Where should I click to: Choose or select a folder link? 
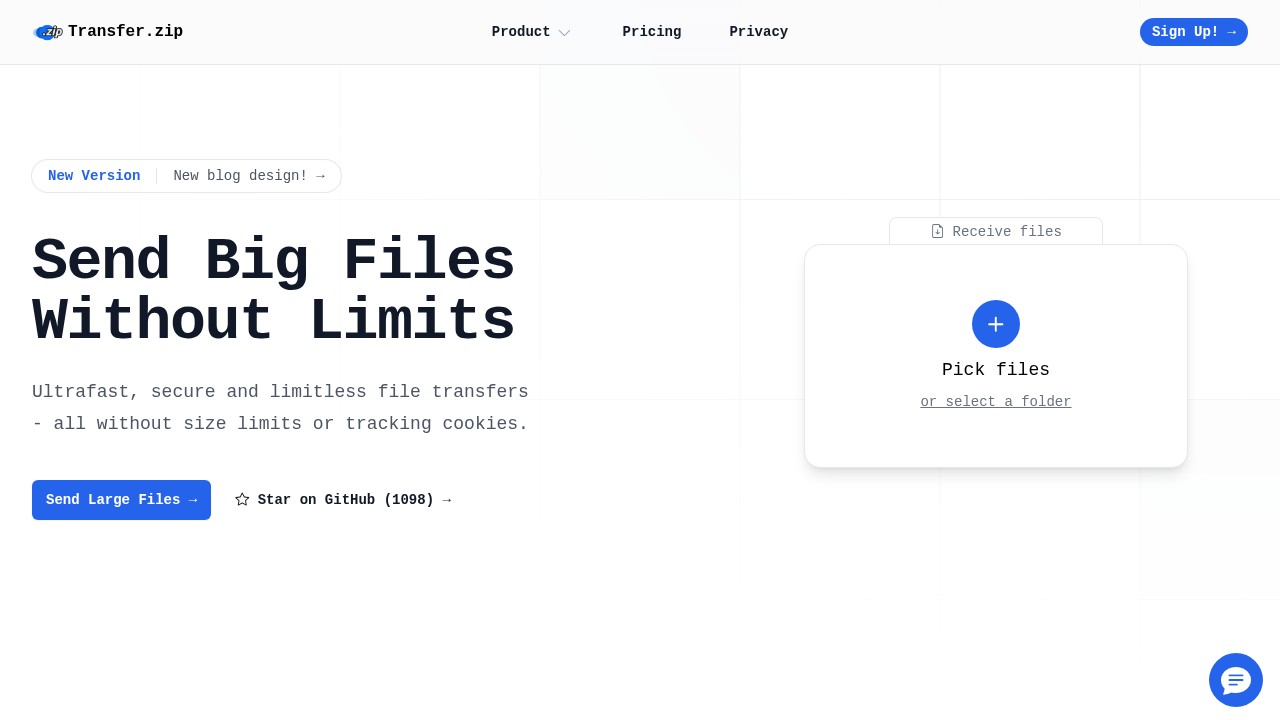pos(996,402)
